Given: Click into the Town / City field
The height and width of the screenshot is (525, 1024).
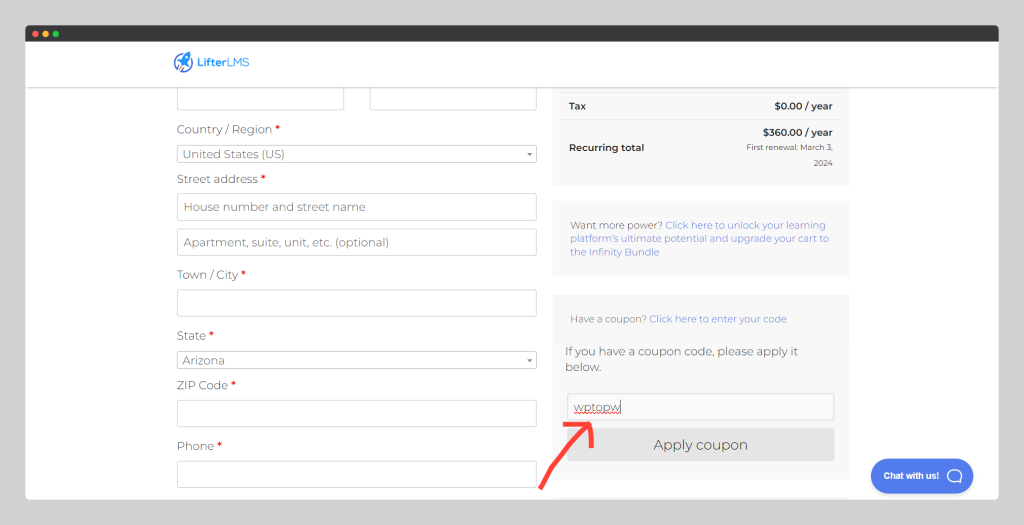Looking at the screenshot, I should tap(357, 303).
